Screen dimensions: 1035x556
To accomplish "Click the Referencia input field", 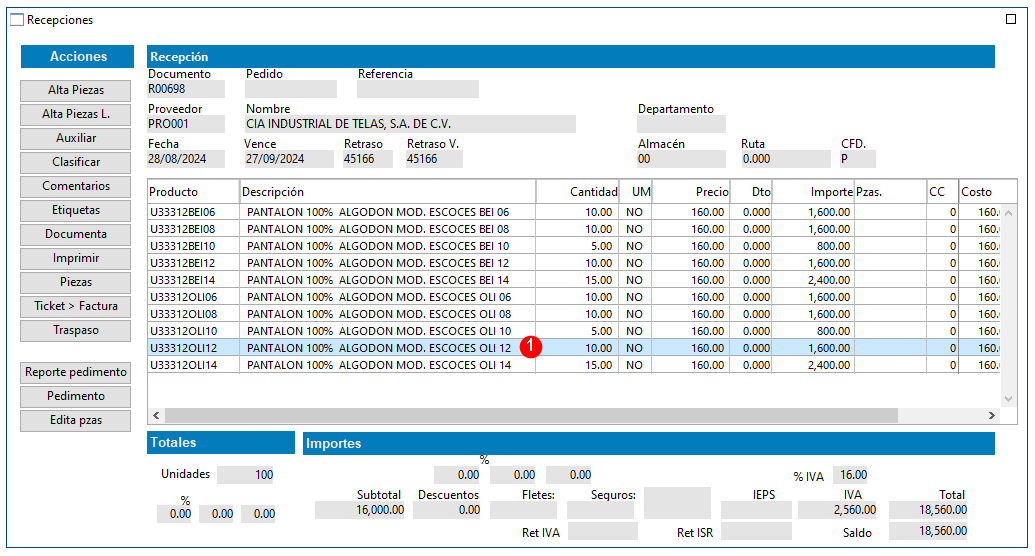I will 418,89.
